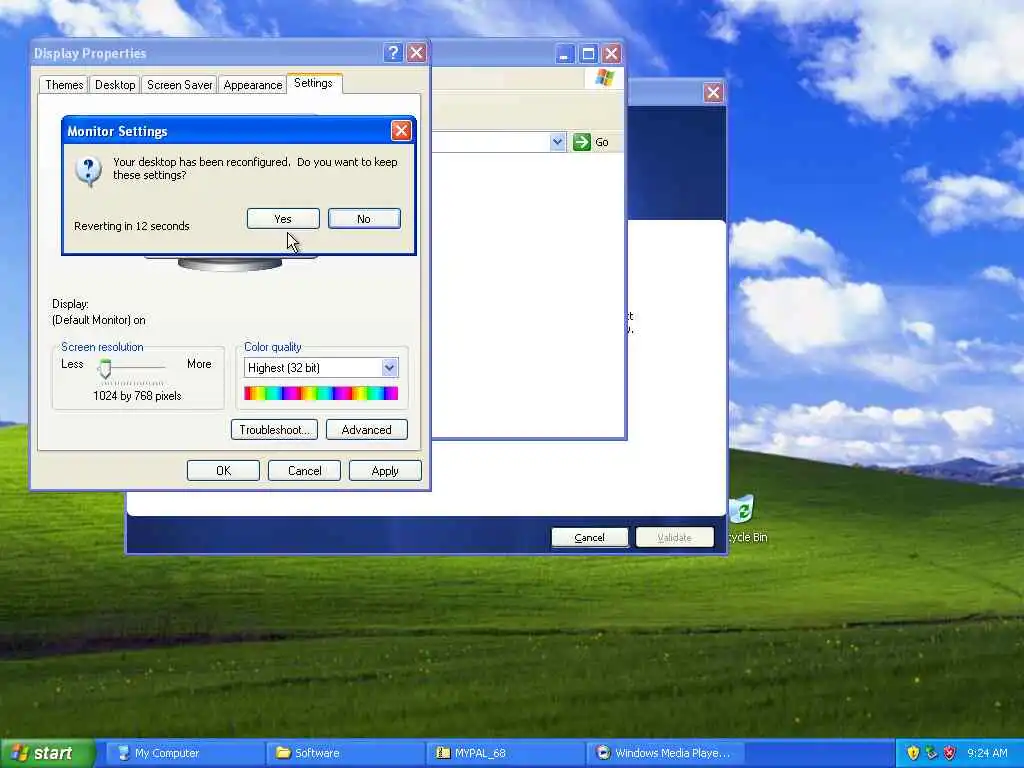Viewport: 1024px width, 768px height.
Task: Click the color quality spectrum bar
Action: 321,393
